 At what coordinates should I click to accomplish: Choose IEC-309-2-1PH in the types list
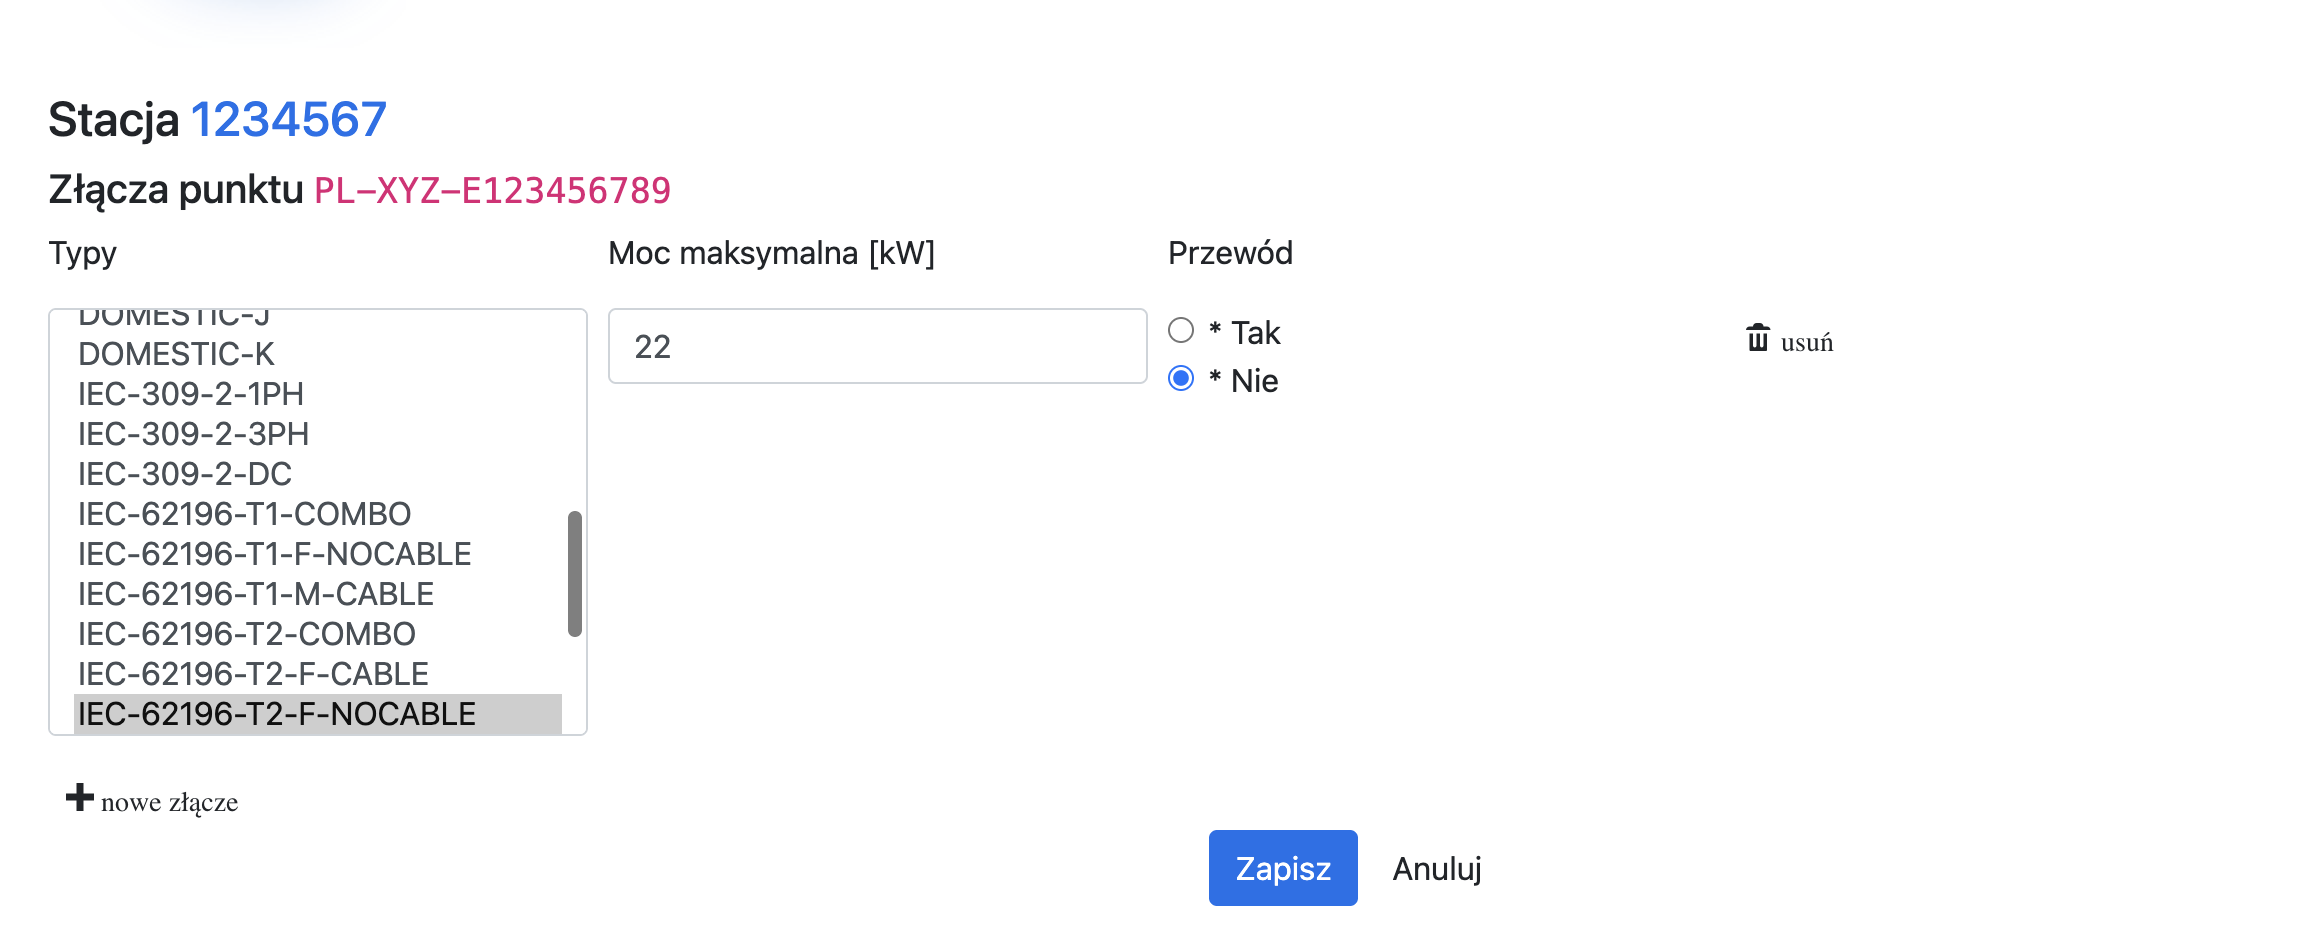tap(190, 394)
